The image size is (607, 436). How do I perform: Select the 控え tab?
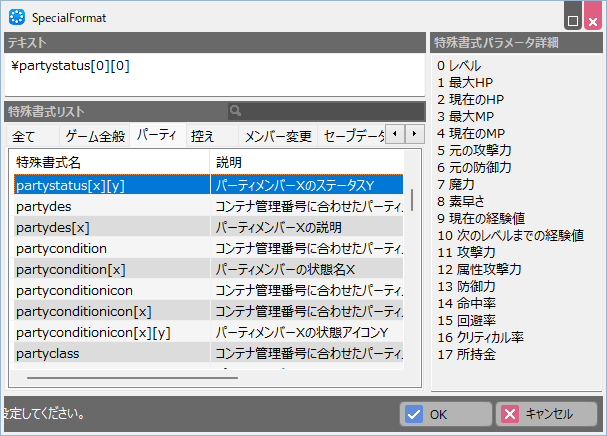click(x=203, y=135)
